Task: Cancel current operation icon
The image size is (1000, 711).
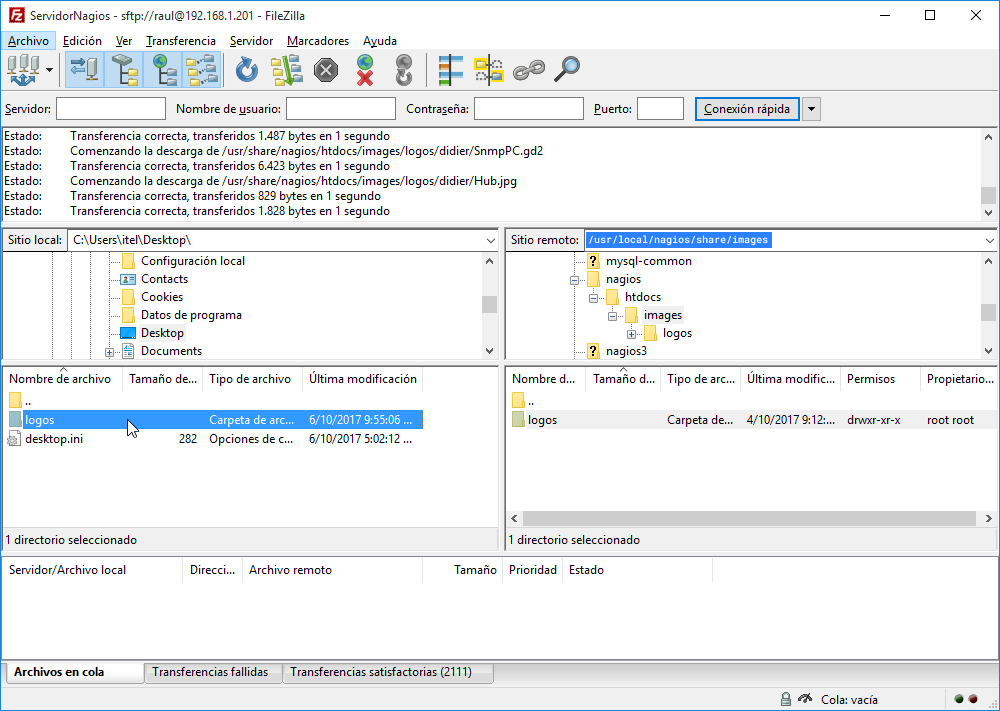Action: (326, 70)
